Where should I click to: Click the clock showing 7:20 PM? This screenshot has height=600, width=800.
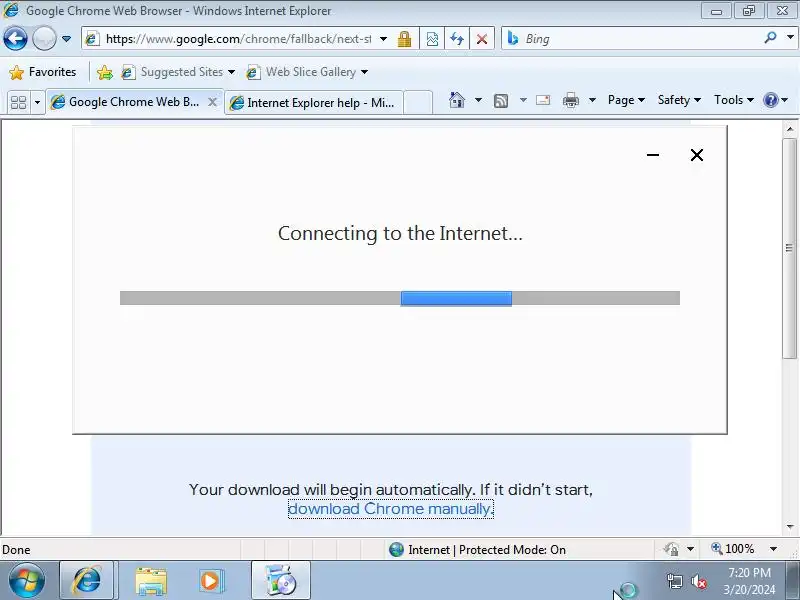(x=749, y=572)
